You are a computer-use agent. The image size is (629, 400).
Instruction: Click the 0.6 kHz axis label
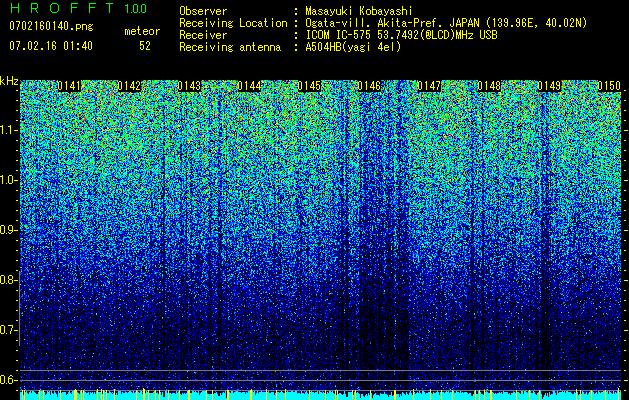[9, 380]
